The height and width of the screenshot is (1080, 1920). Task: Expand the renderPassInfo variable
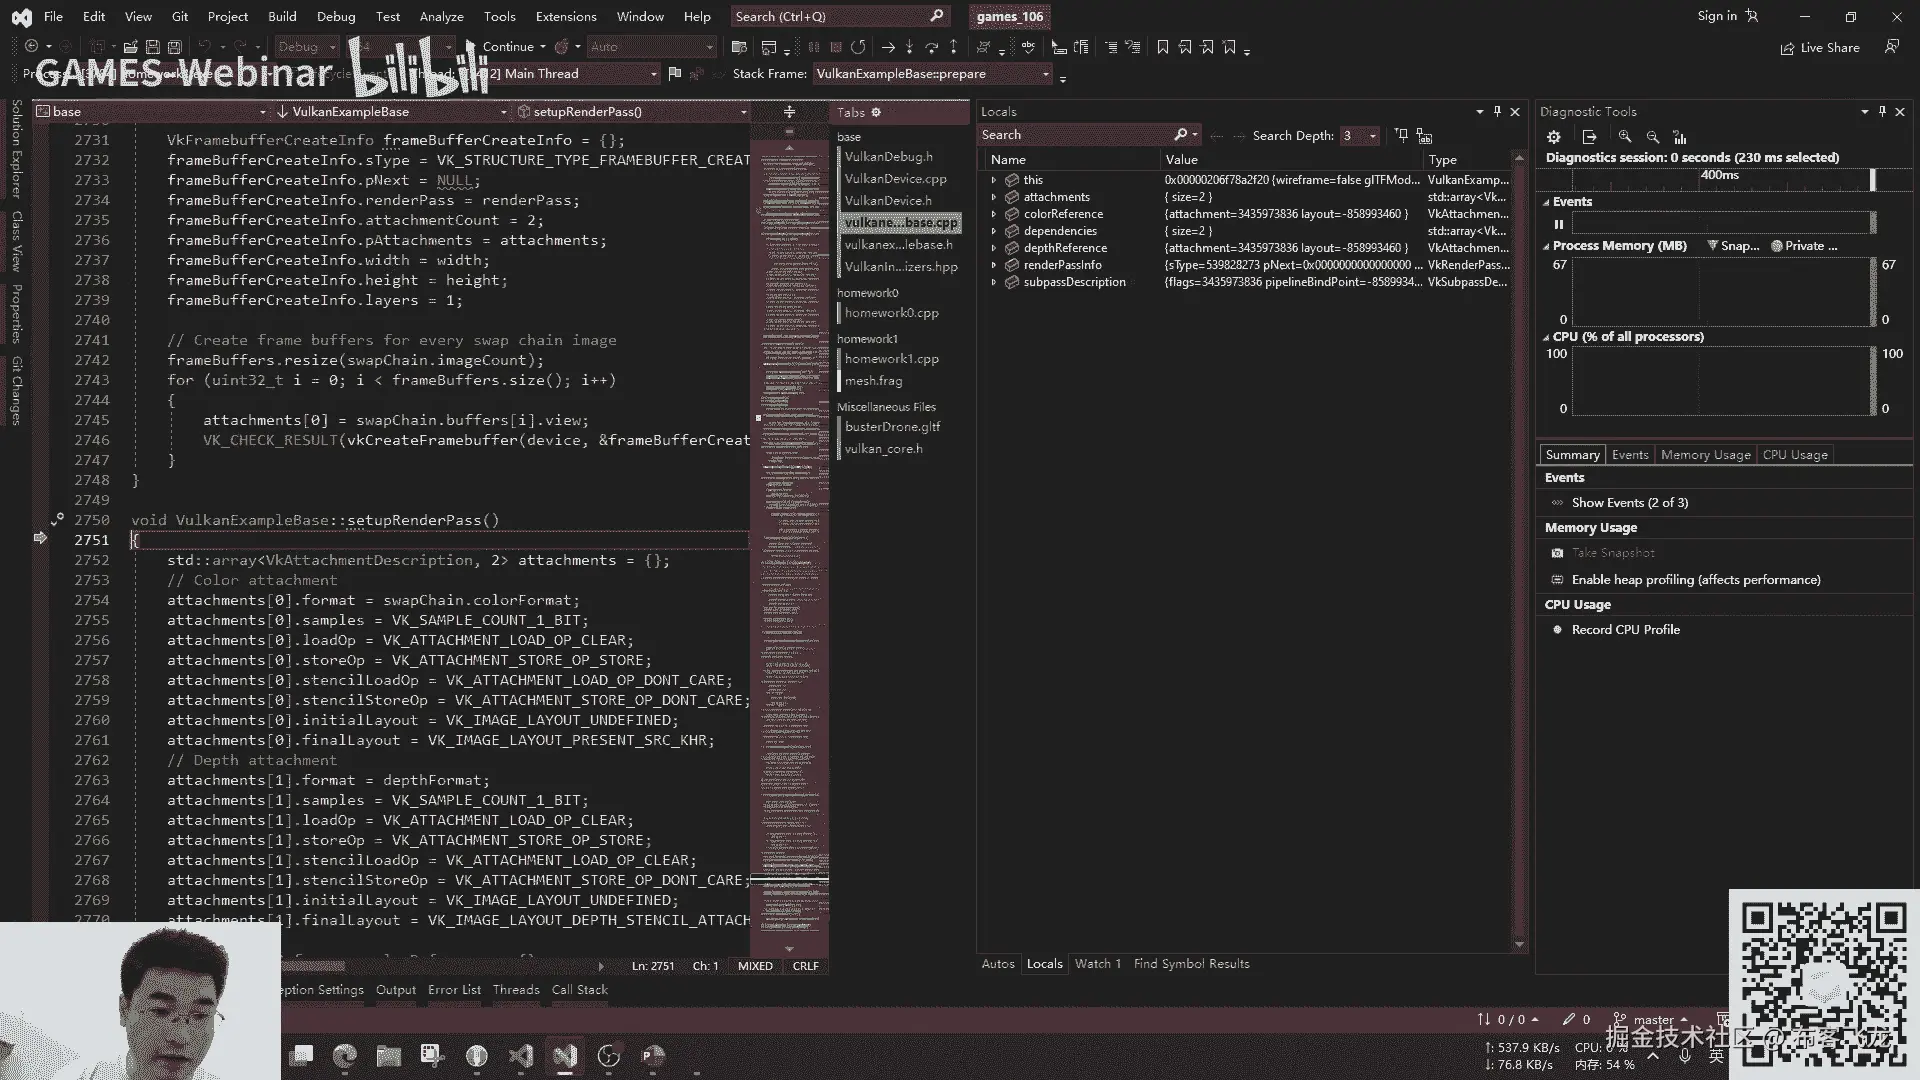click(994, 265)
